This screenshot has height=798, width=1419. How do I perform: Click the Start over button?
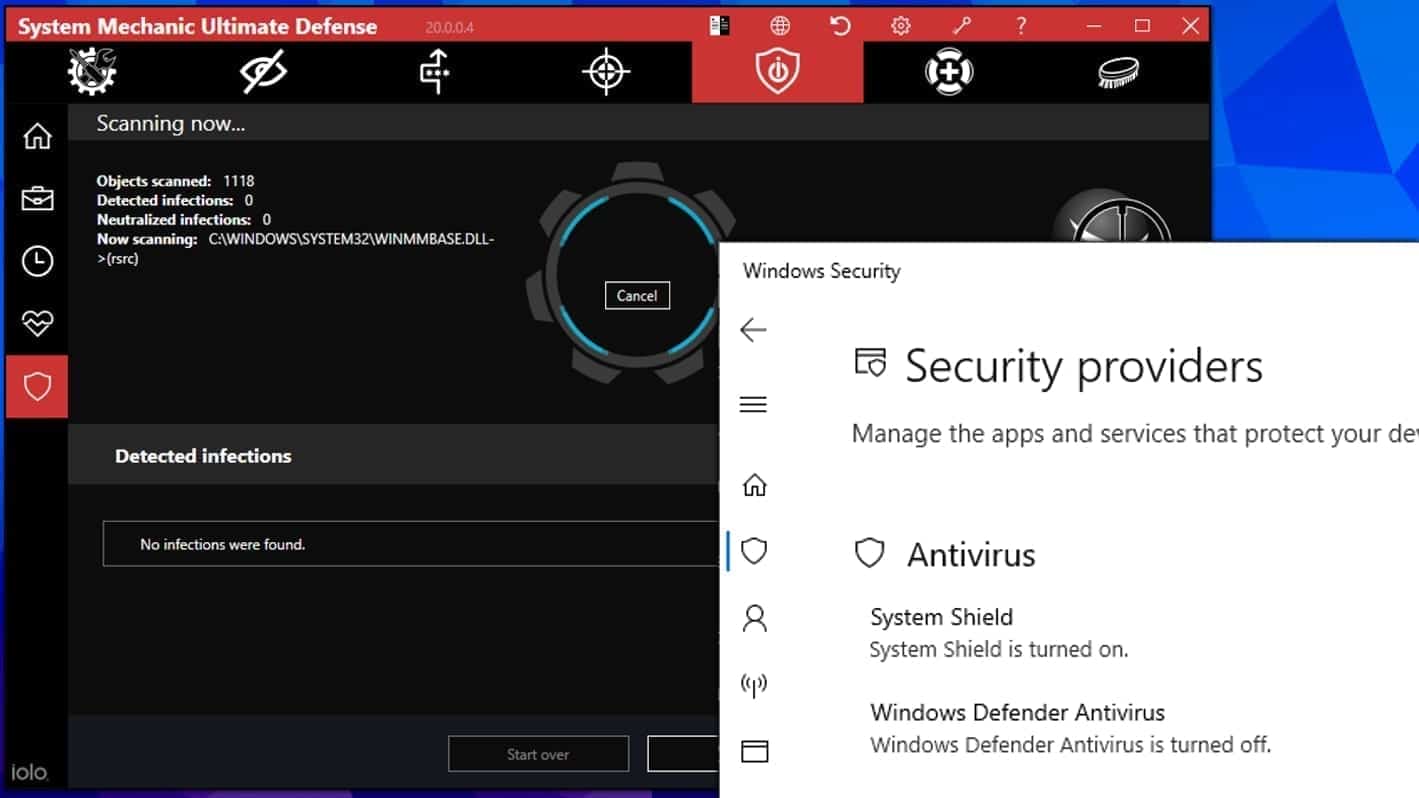[x=538, y=754]
